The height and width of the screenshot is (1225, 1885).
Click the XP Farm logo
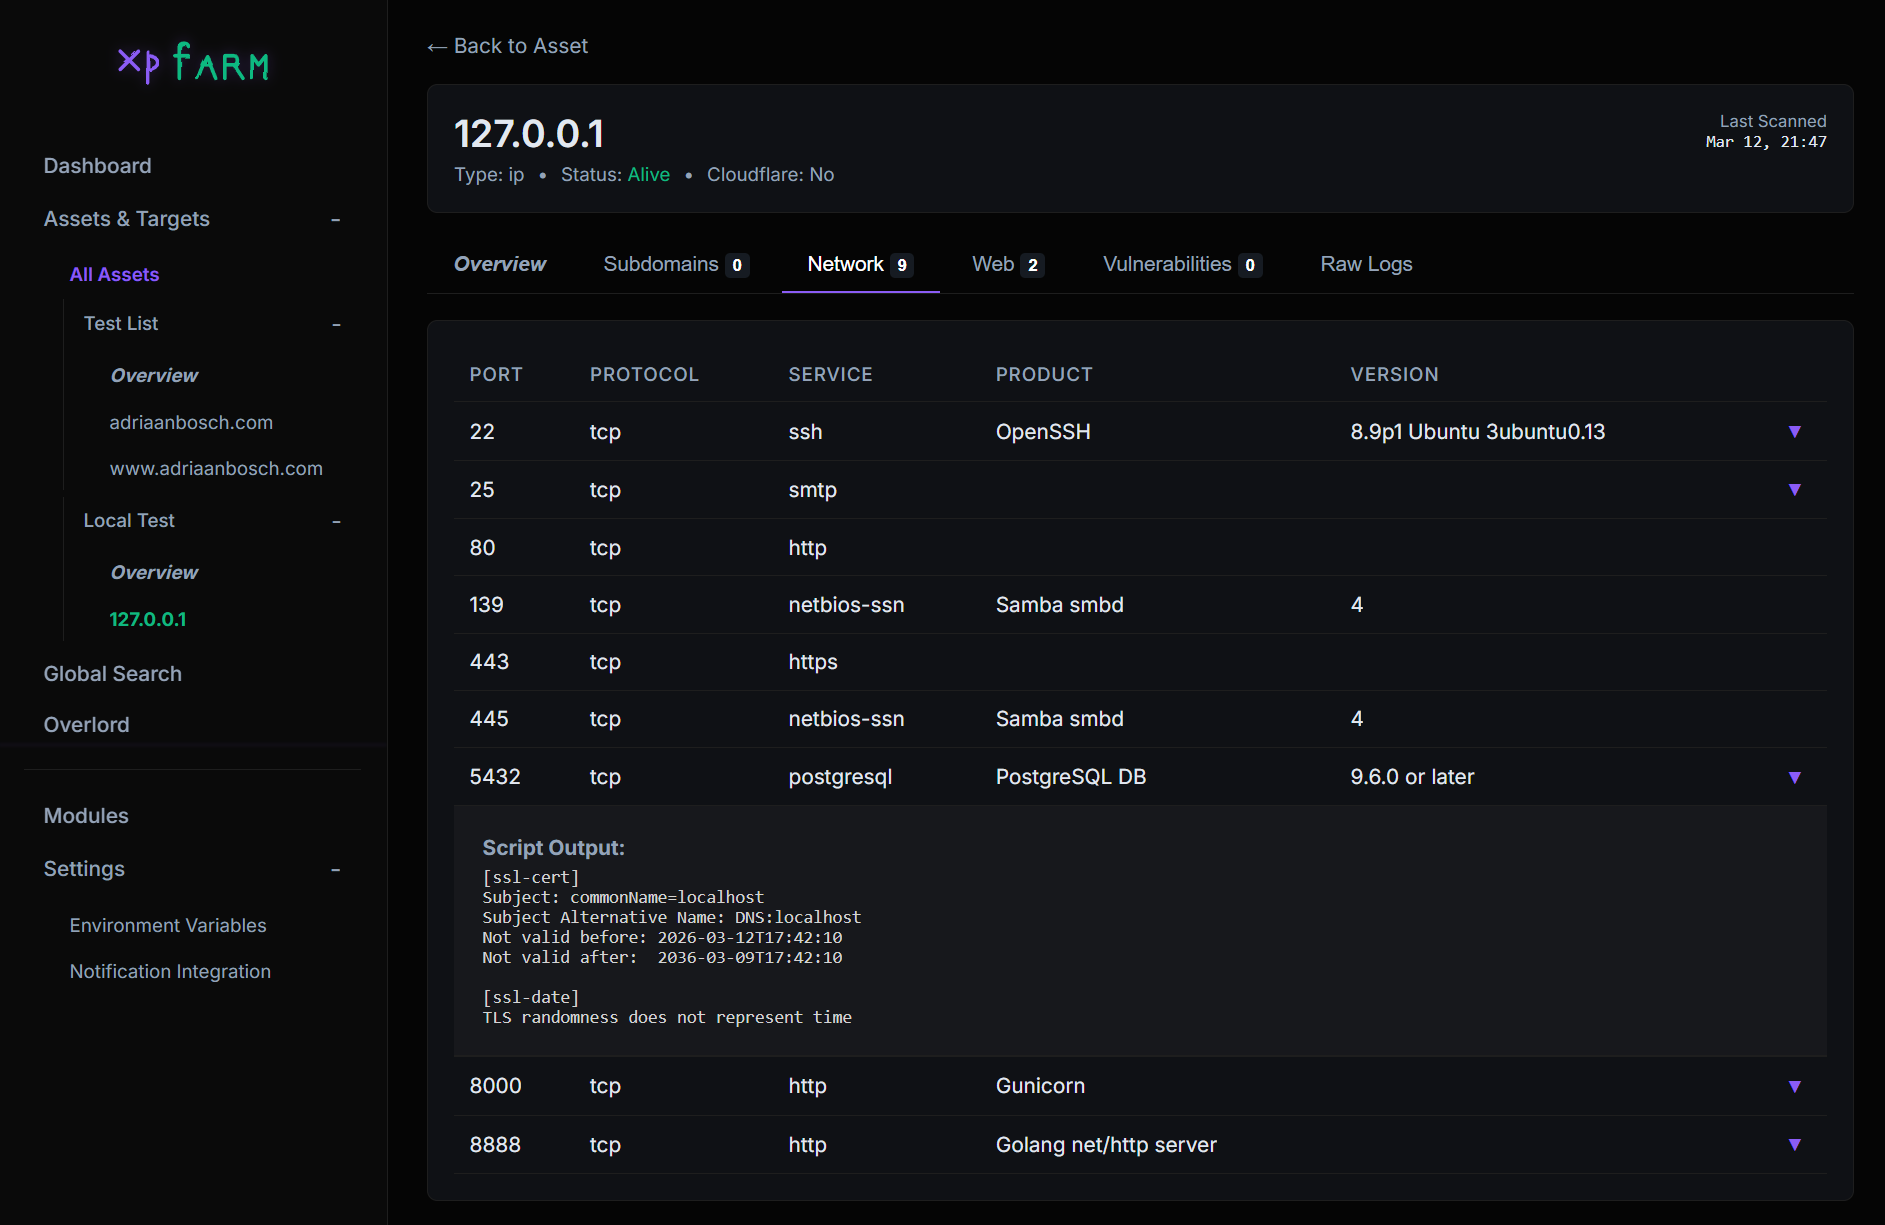coord(193,63)
